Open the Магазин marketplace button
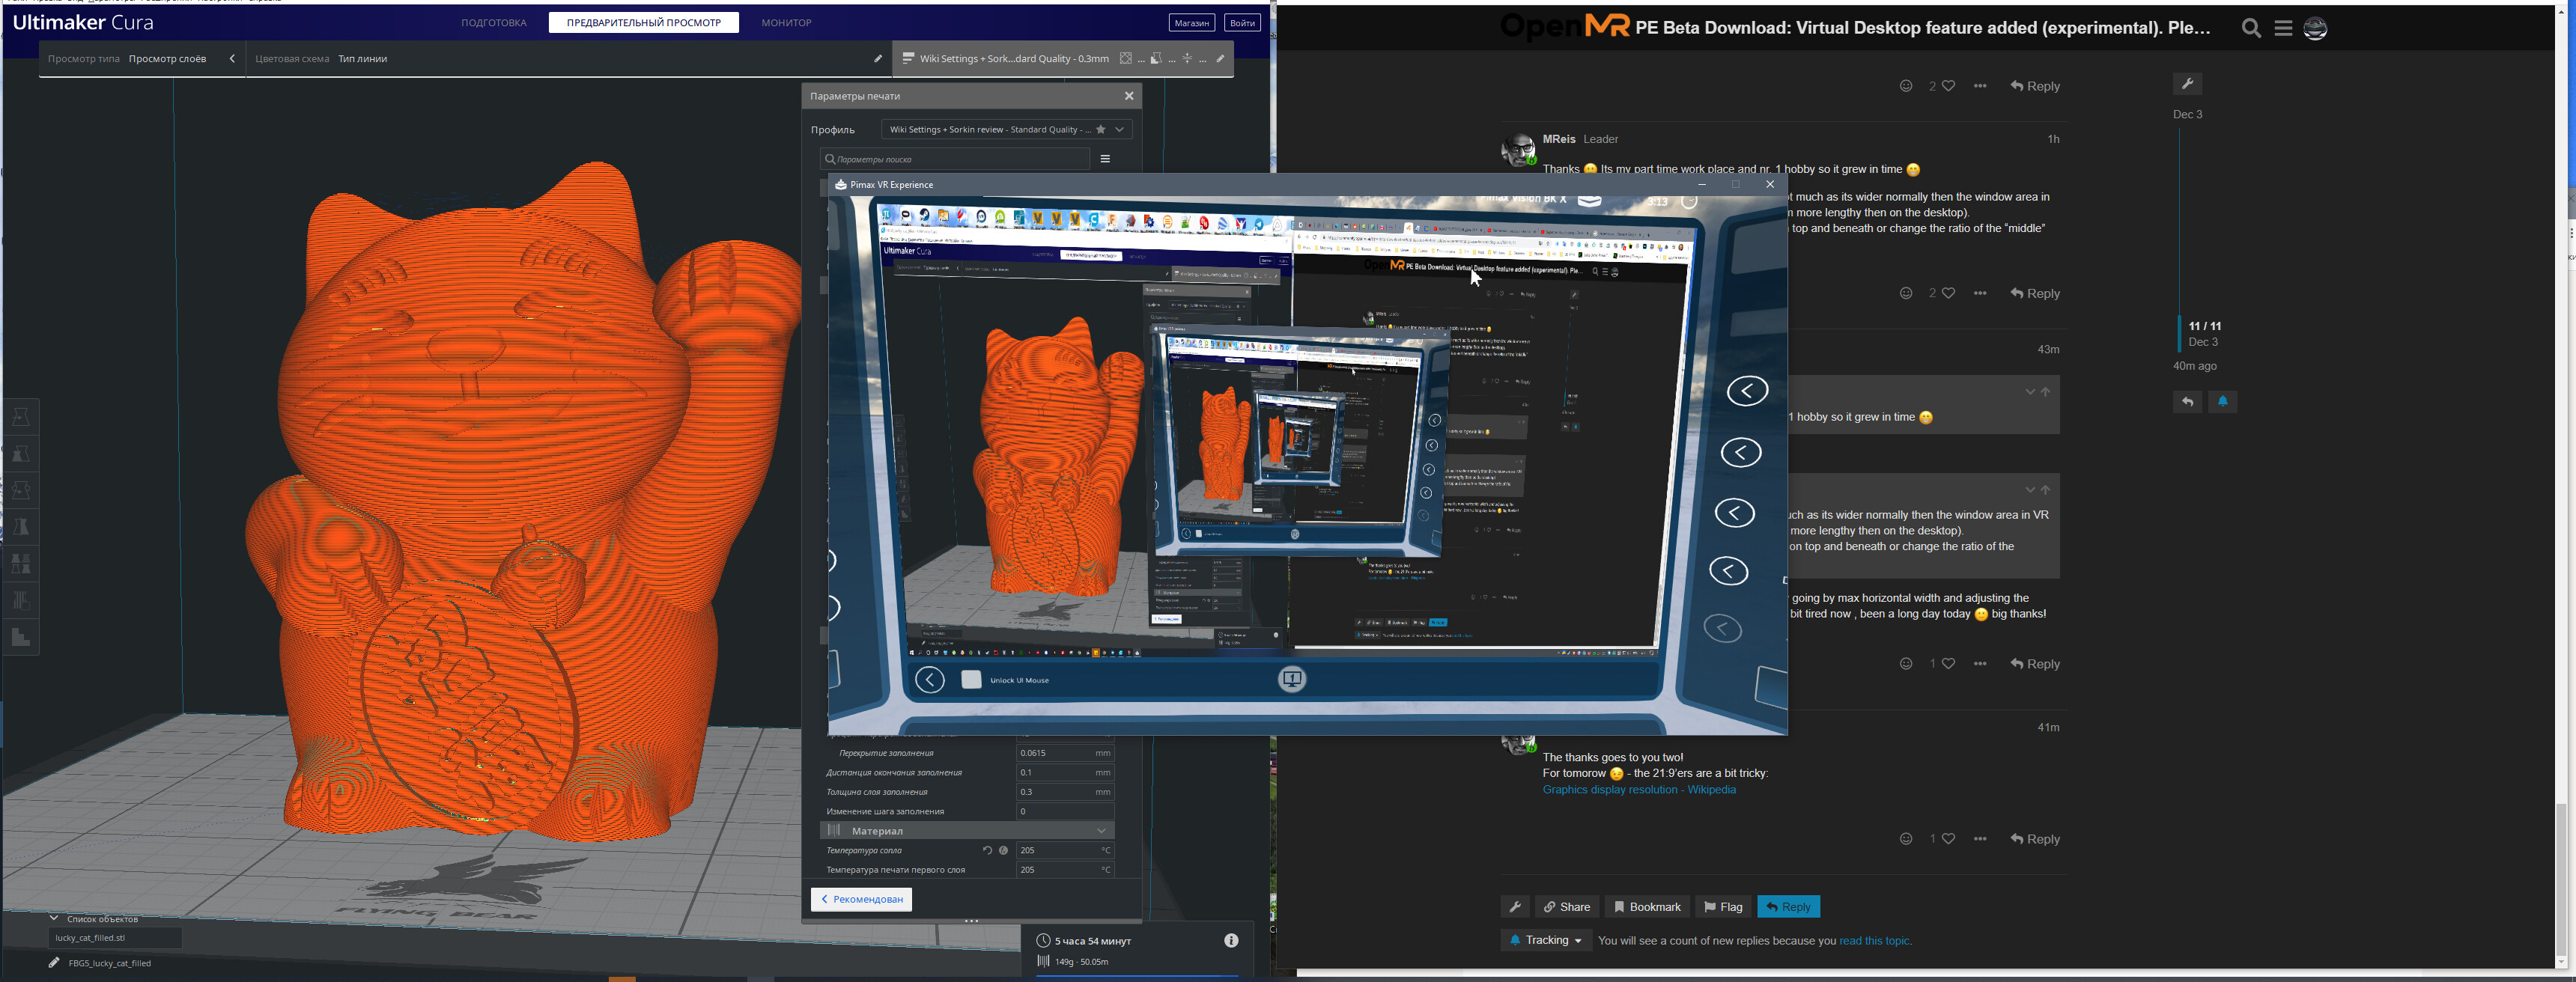The image size is (2576, 982). (1191, 22)
